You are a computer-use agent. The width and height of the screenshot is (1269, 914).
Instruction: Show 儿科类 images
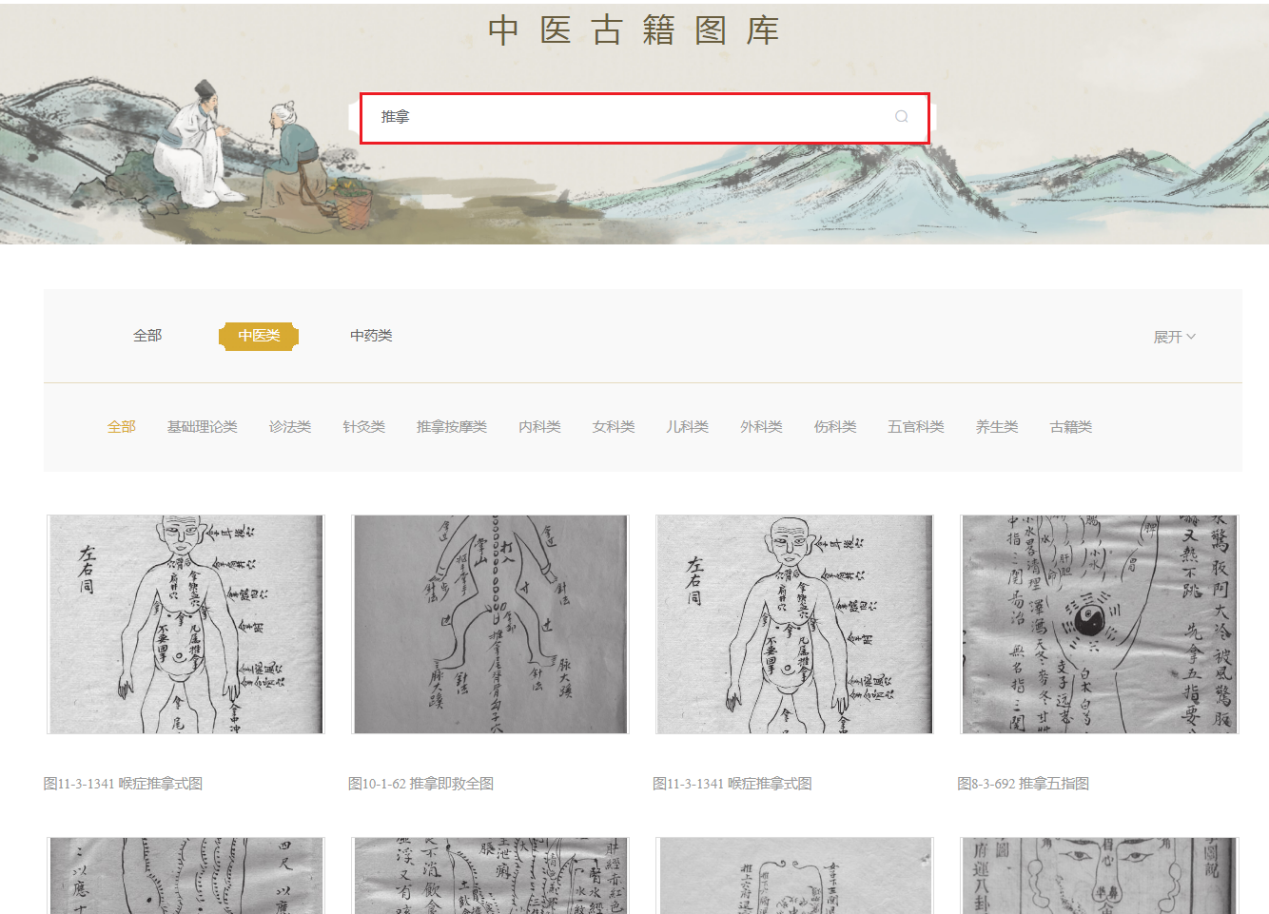[688, 427]
